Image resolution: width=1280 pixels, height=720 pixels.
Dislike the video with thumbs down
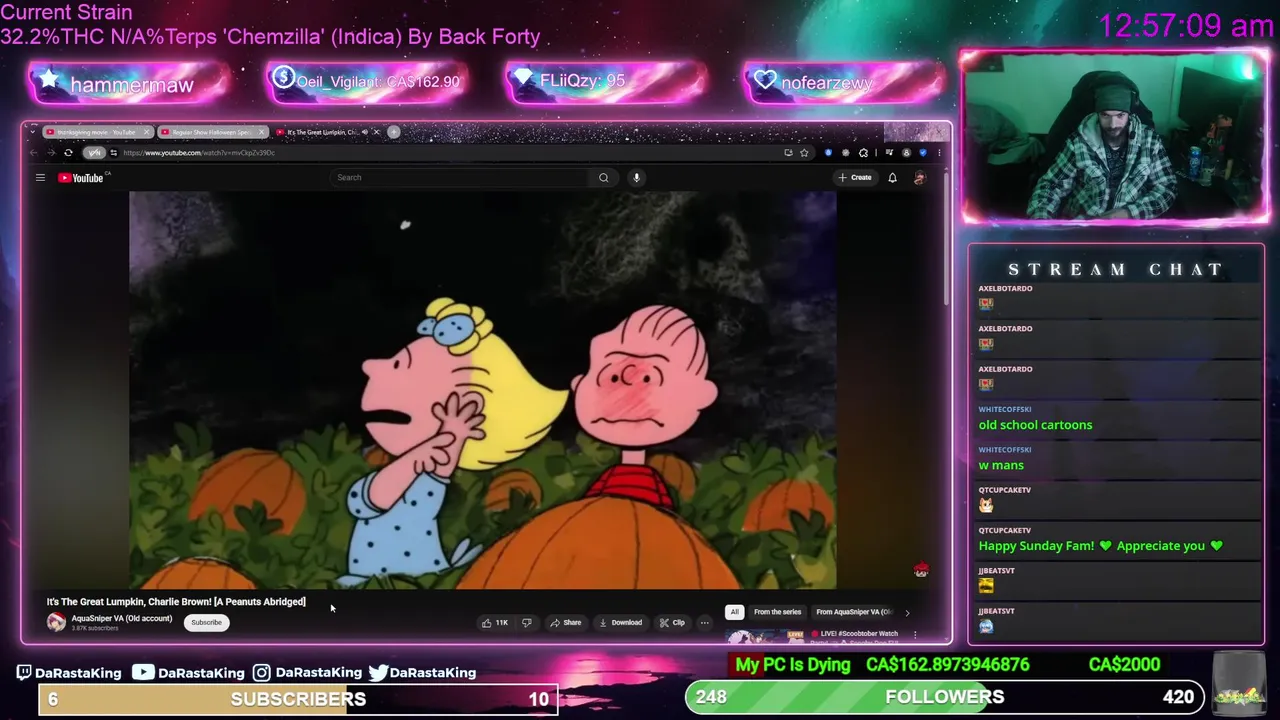pos(527,622)
